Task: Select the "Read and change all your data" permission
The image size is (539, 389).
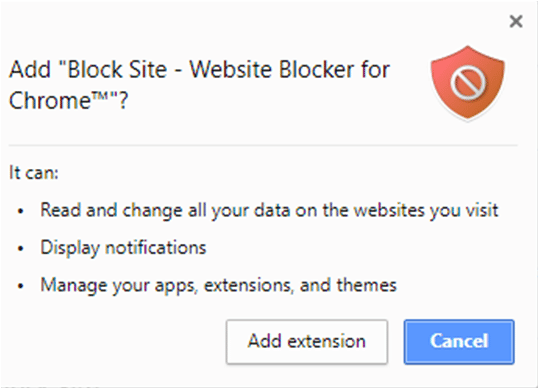Action: 269,210
